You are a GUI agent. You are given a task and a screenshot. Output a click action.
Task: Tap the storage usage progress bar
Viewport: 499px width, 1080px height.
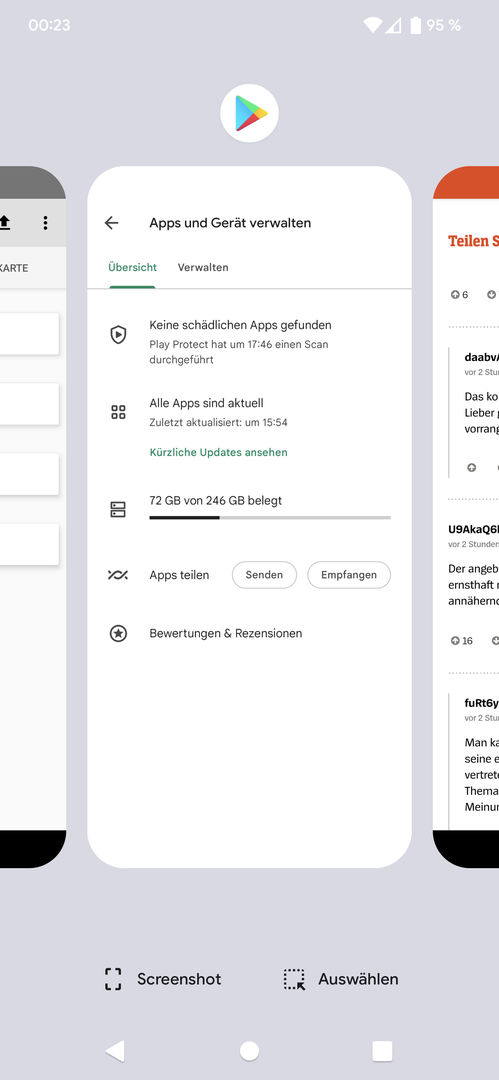(x=270, y=517)
